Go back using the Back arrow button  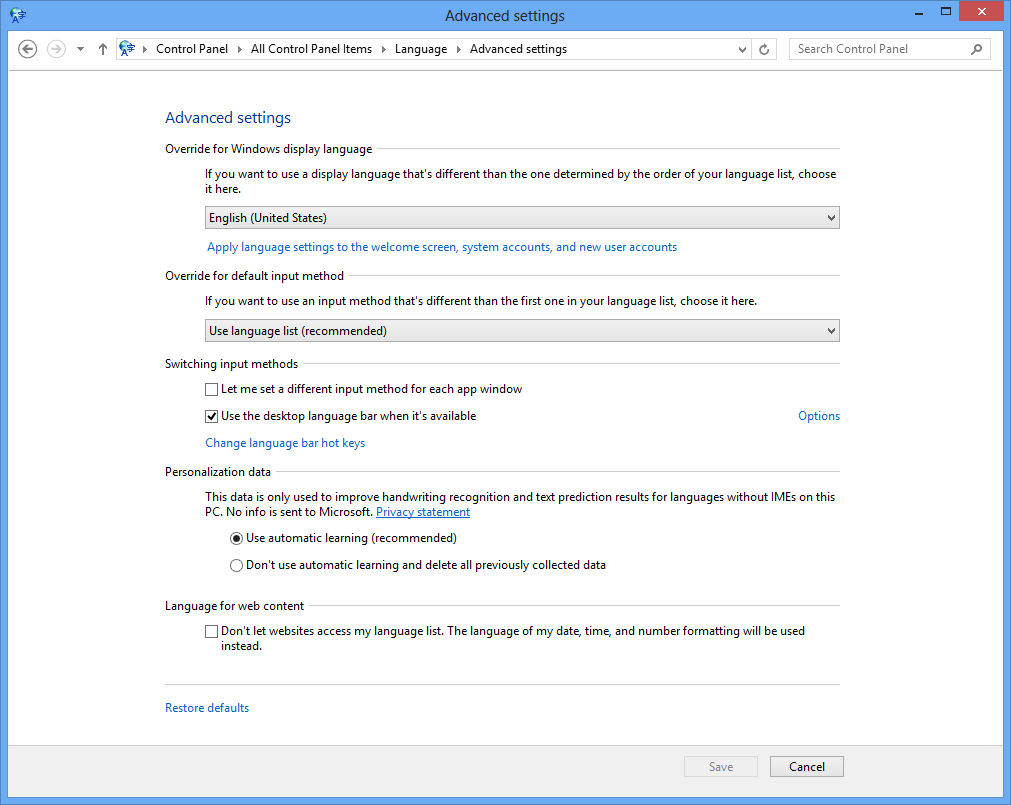pyautogui.click(x=27, y=49)
